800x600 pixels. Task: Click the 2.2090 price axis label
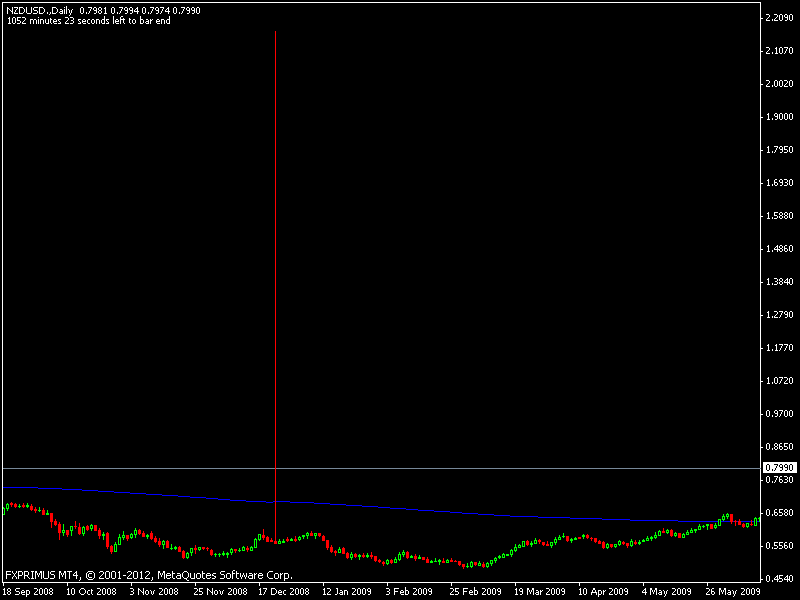[778, 18]
